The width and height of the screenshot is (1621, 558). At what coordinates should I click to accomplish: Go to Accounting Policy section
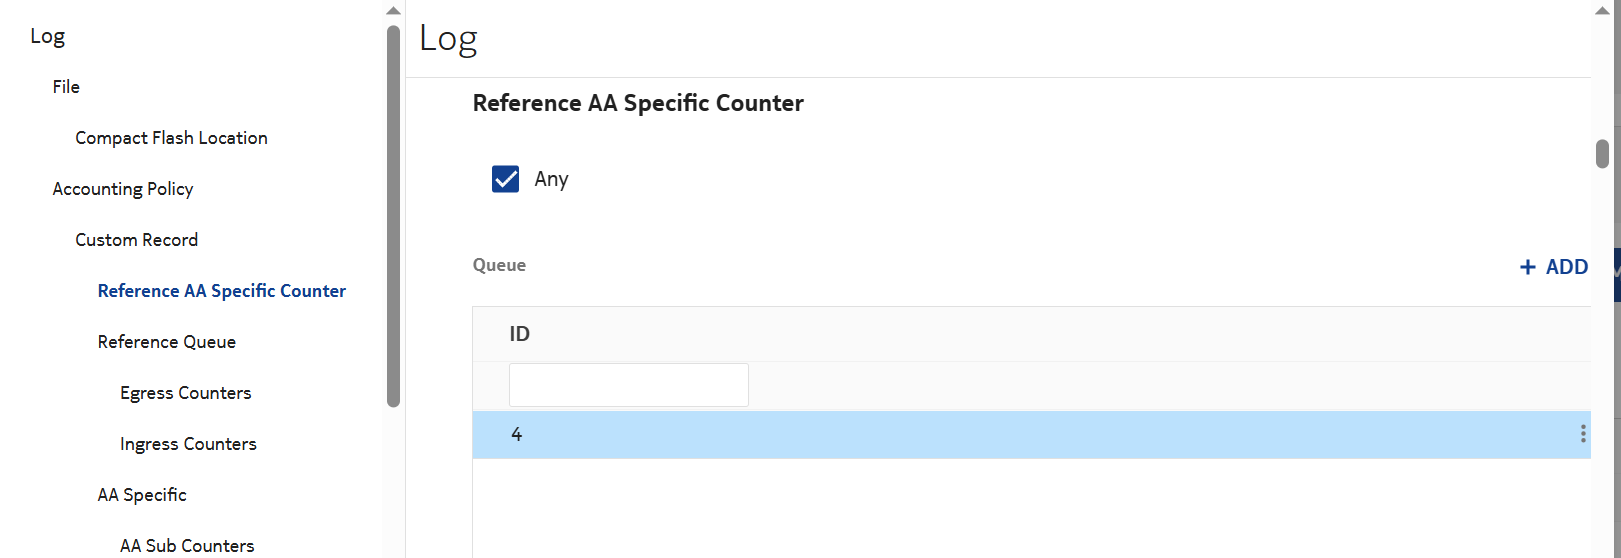123,189
